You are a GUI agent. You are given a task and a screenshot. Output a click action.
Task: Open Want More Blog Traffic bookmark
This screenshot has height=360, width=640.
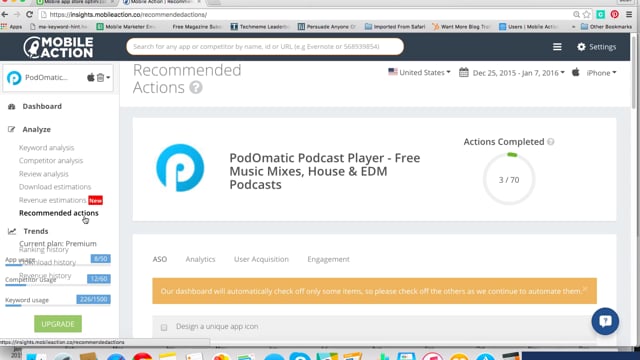[x=462, y=27]
